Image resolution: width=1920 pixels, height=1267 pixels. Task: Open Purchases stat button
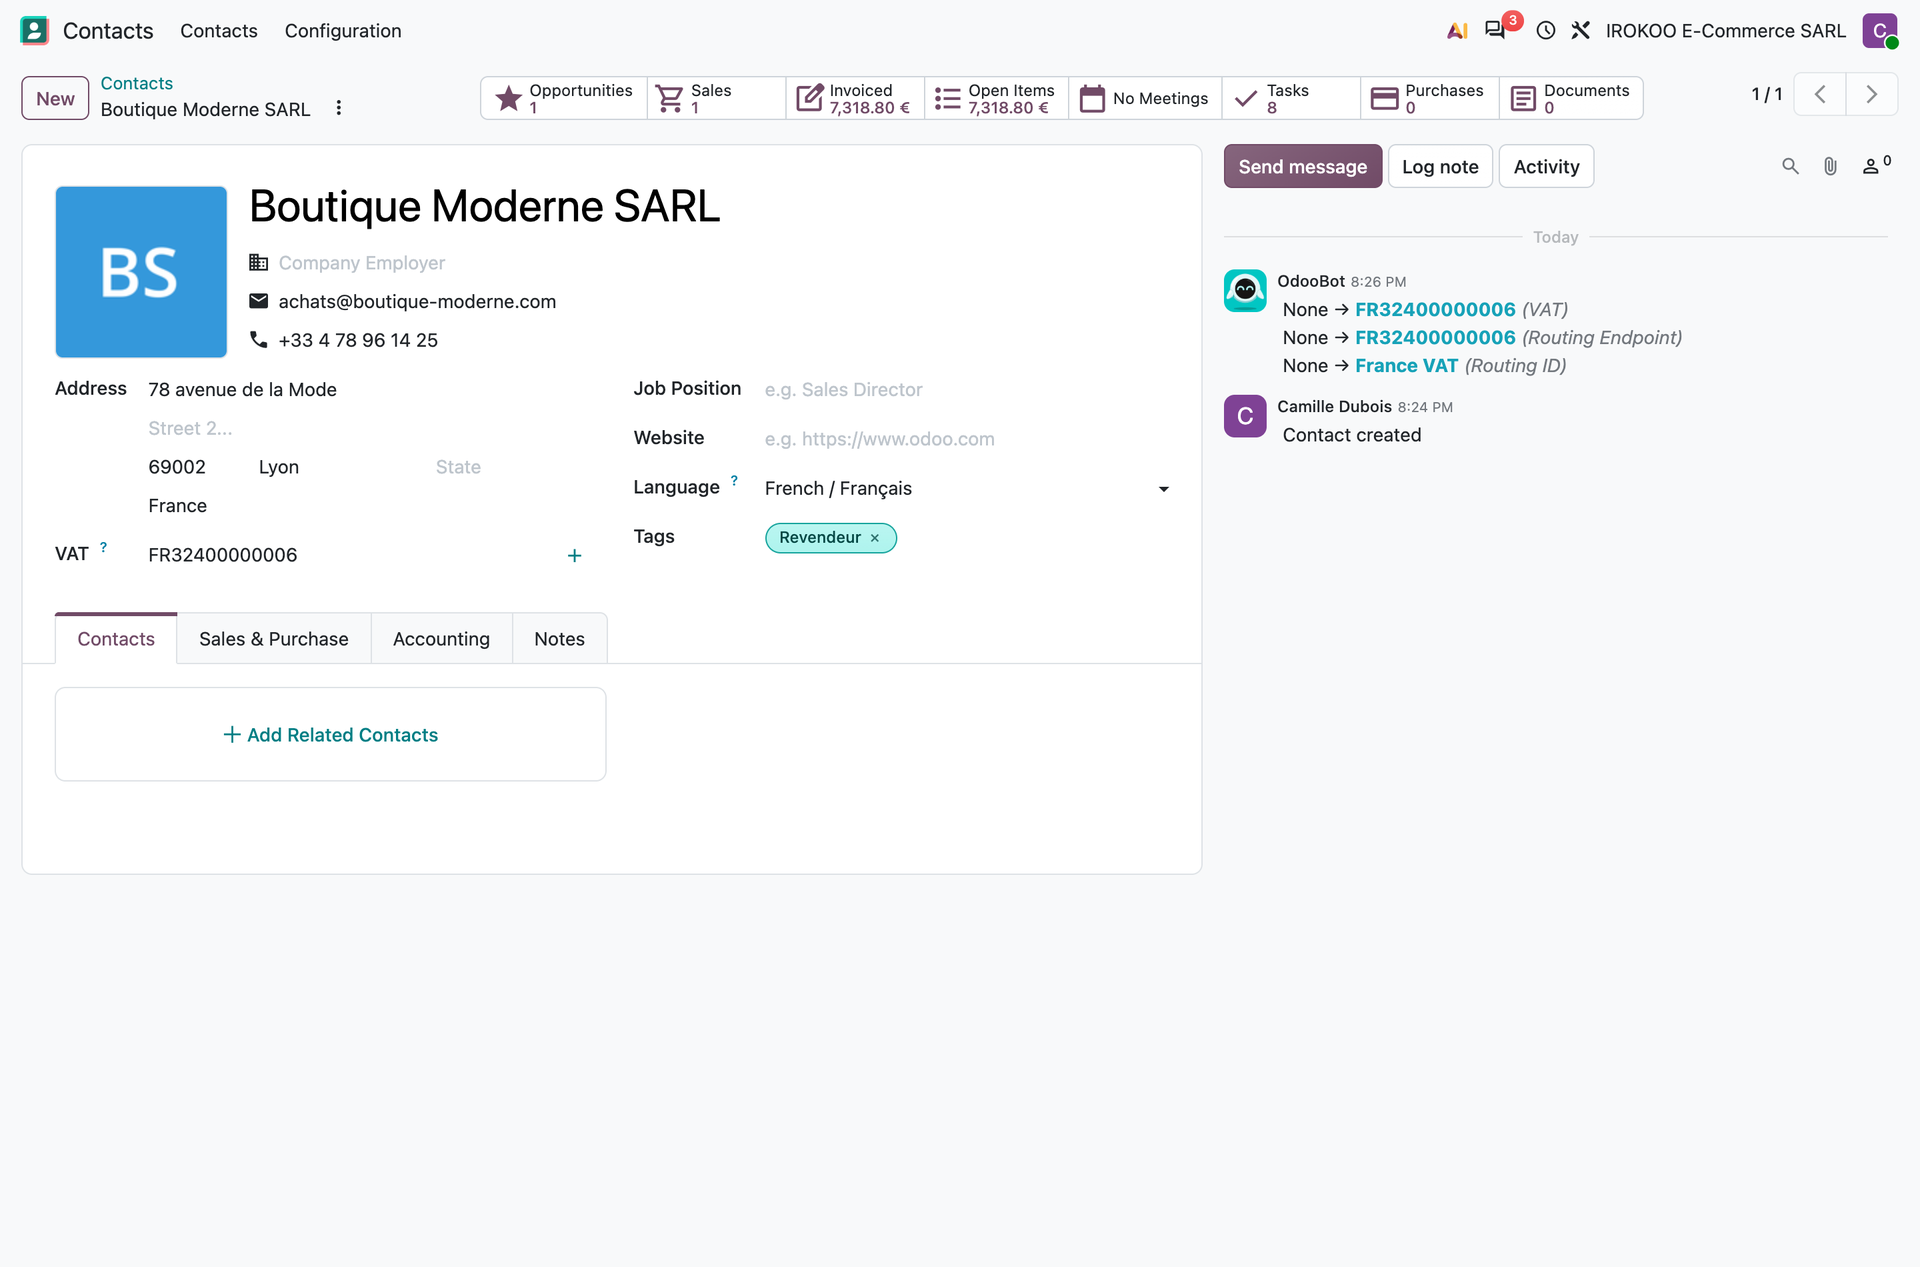click(1430, 98)
